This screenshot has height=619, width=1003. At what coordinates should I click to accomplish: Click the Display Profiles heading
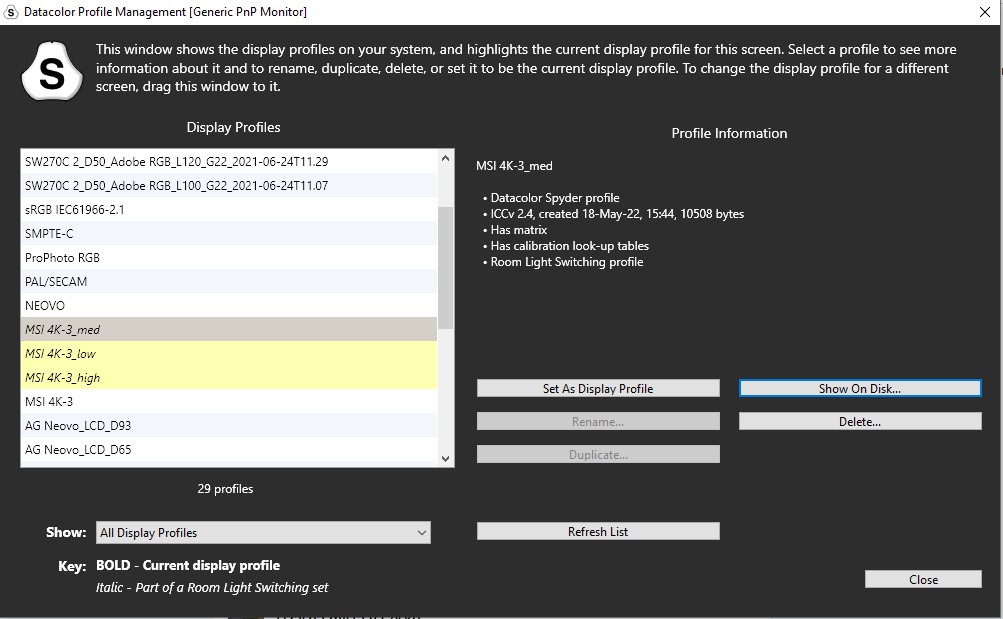[x=233, y=127]
